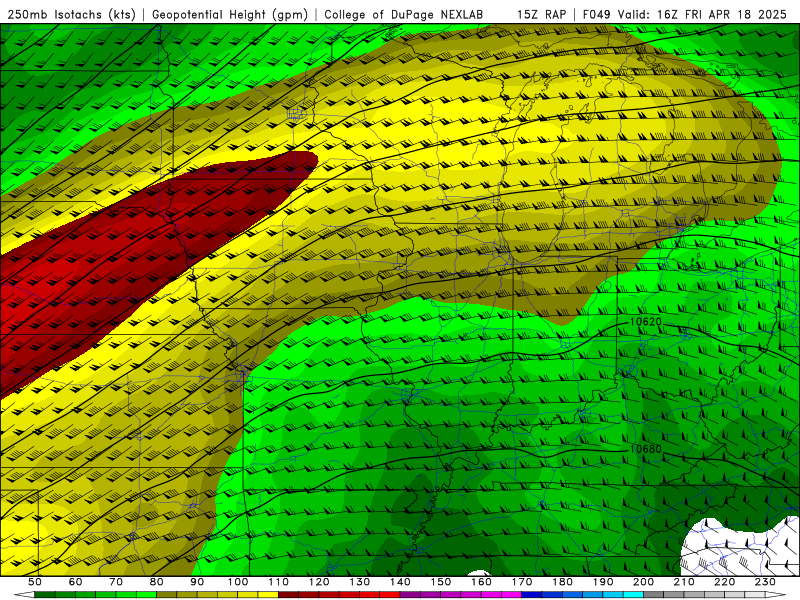Click the 230 label on the color scale

tap(765, 582)
